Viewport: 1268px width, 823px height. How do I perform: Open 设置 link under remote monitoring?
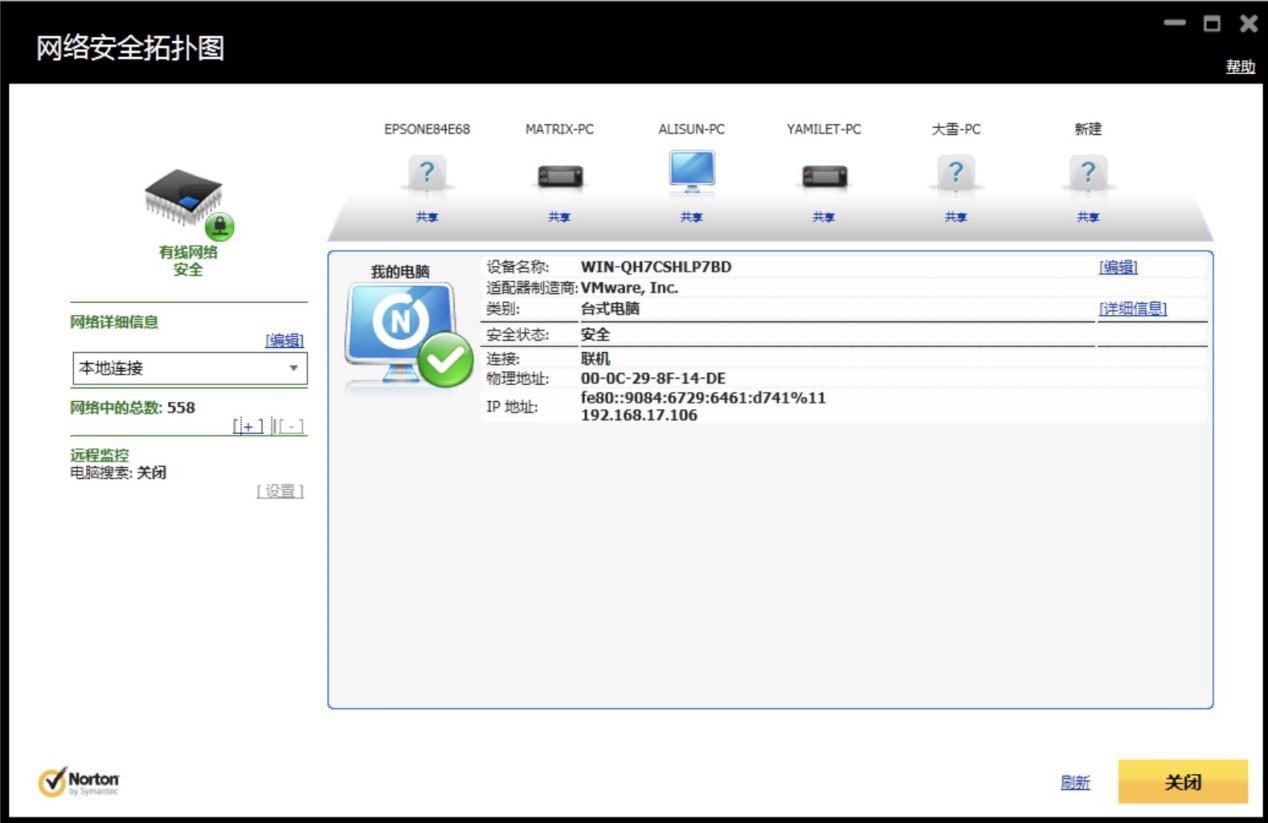point(281,491)
